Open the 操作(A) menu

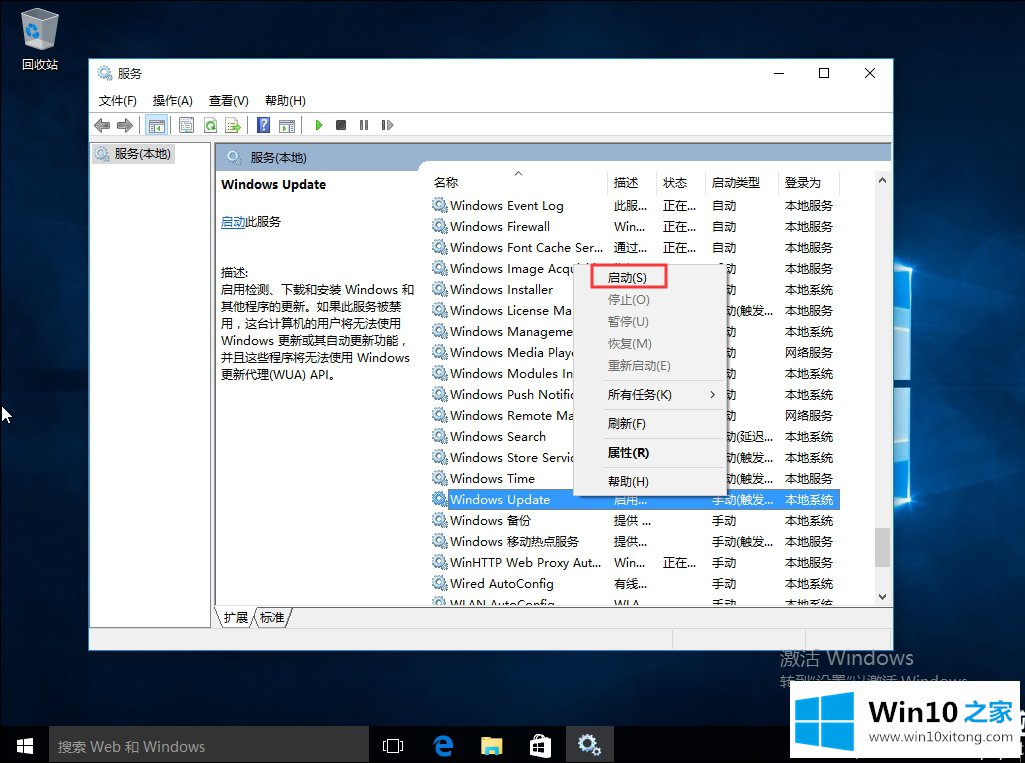[173, 101]
